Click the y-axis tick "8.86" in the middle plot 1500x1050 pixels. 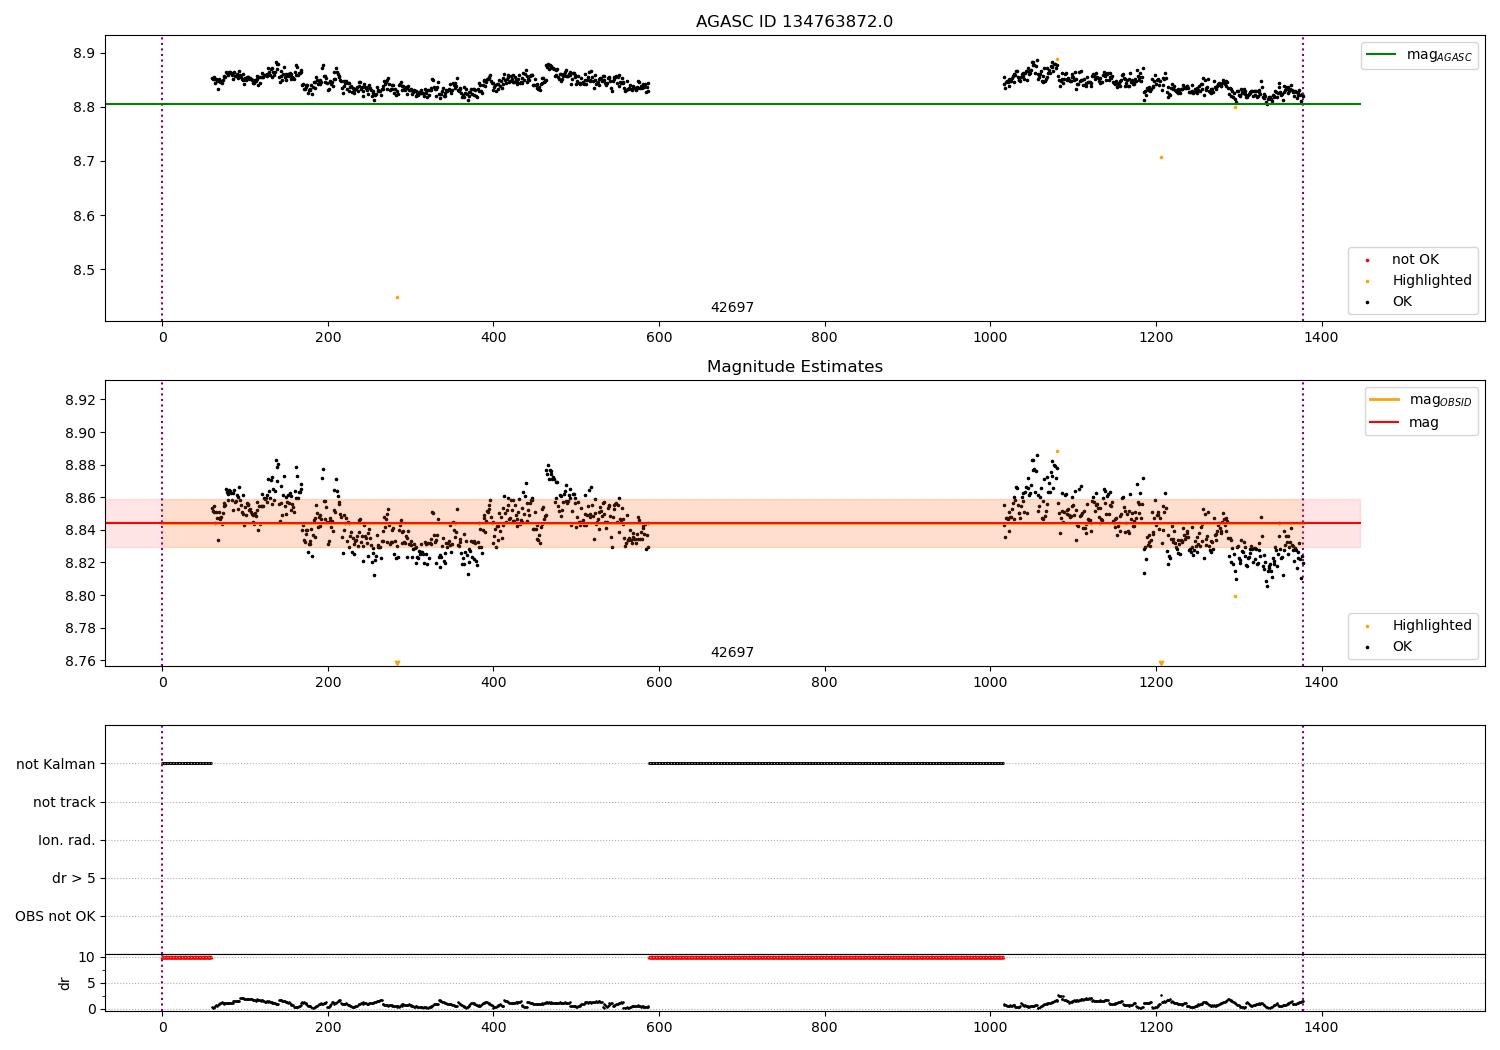pyautogui.click(x=79, y=498)
